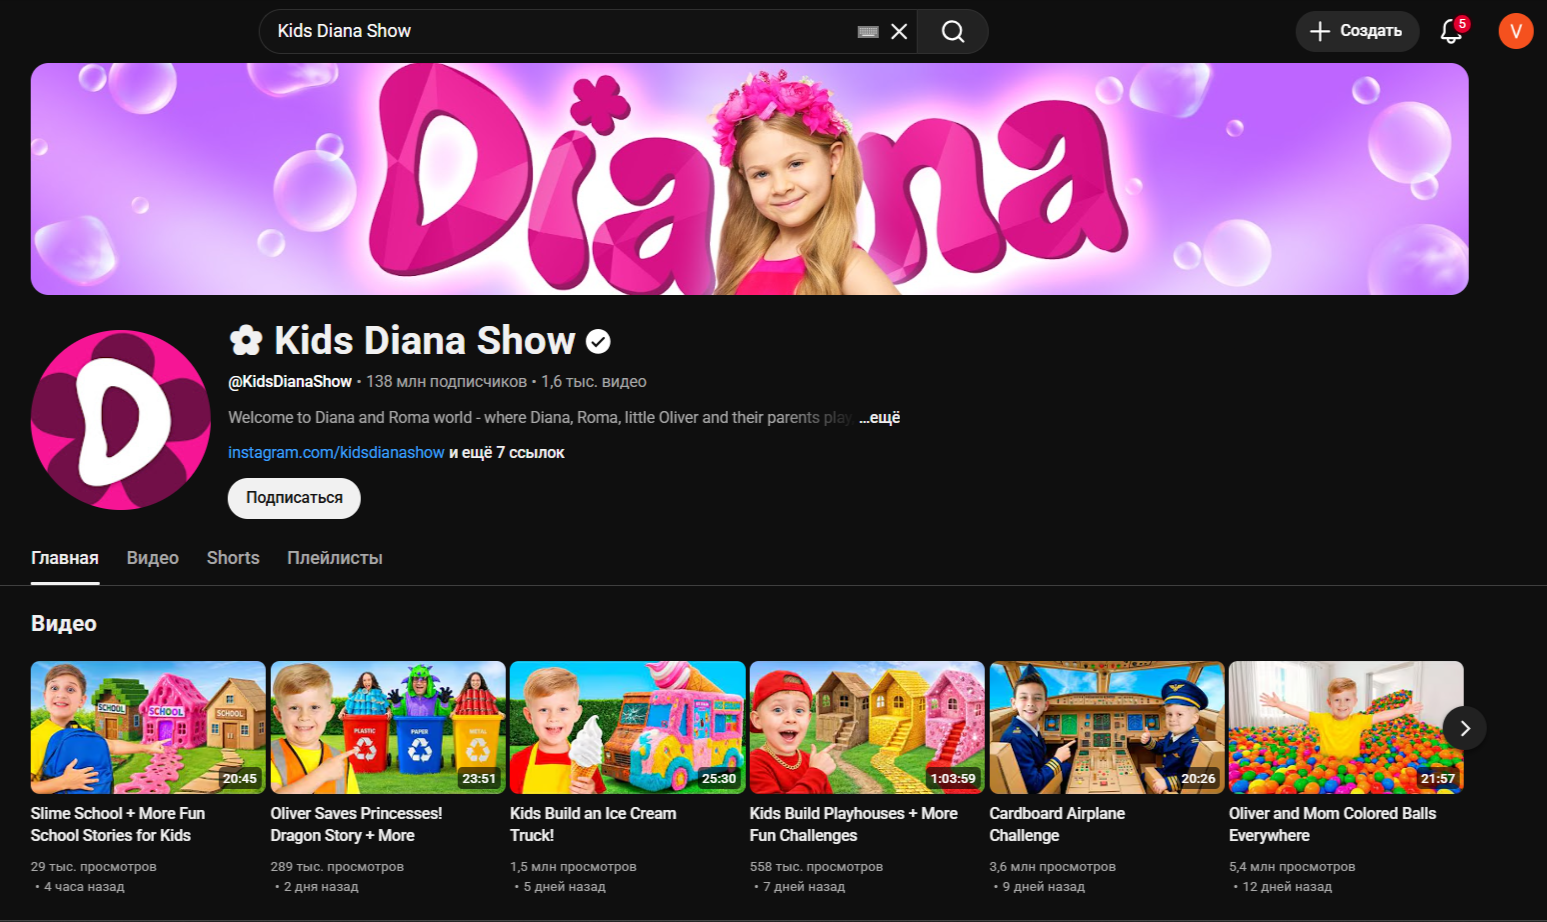Click the @KidsDianaShow handle
The width and height of the screenshot is (1547, 922).
point(290,381)
